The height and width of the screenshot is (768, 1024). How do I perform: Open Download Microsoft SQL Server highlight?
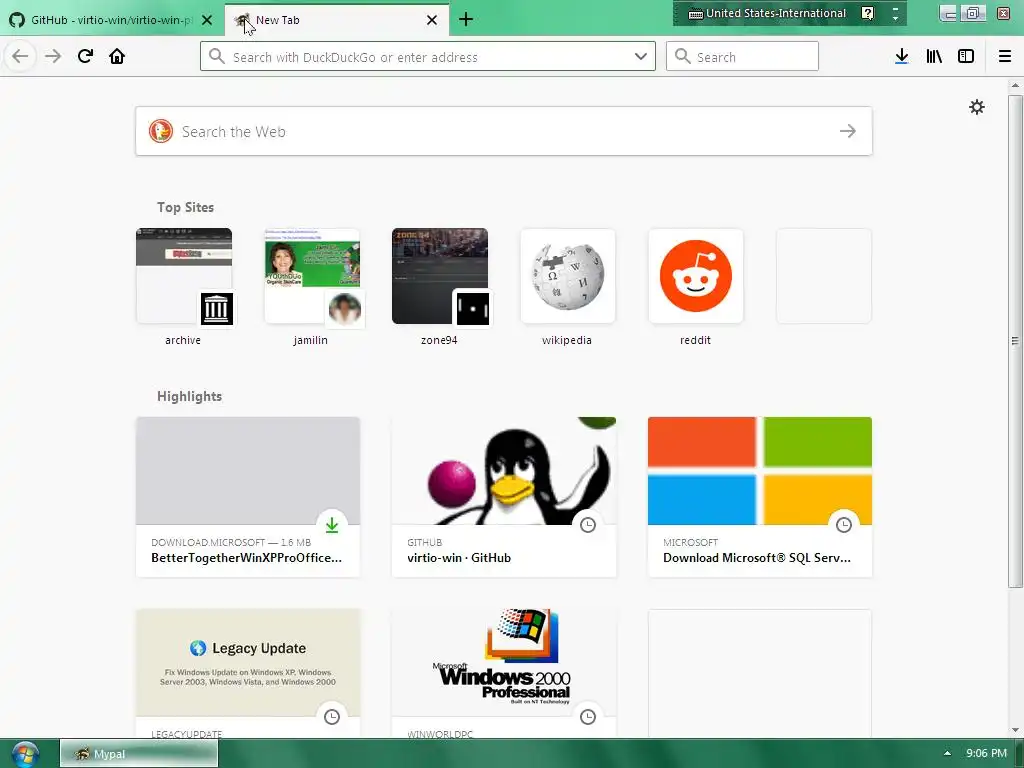(760, 497)
